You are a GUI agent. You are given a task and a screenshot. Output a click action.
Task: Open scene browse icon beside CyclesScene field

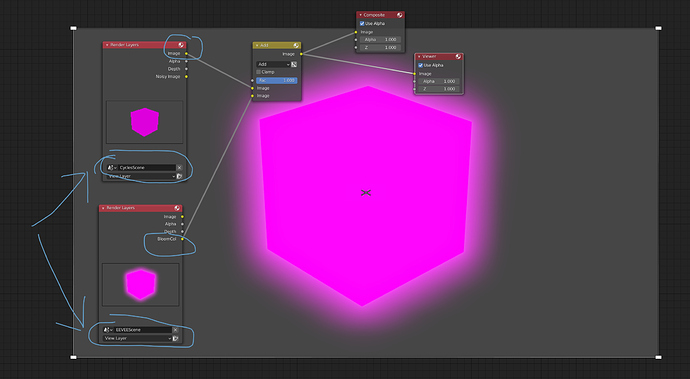coord(111,168)
